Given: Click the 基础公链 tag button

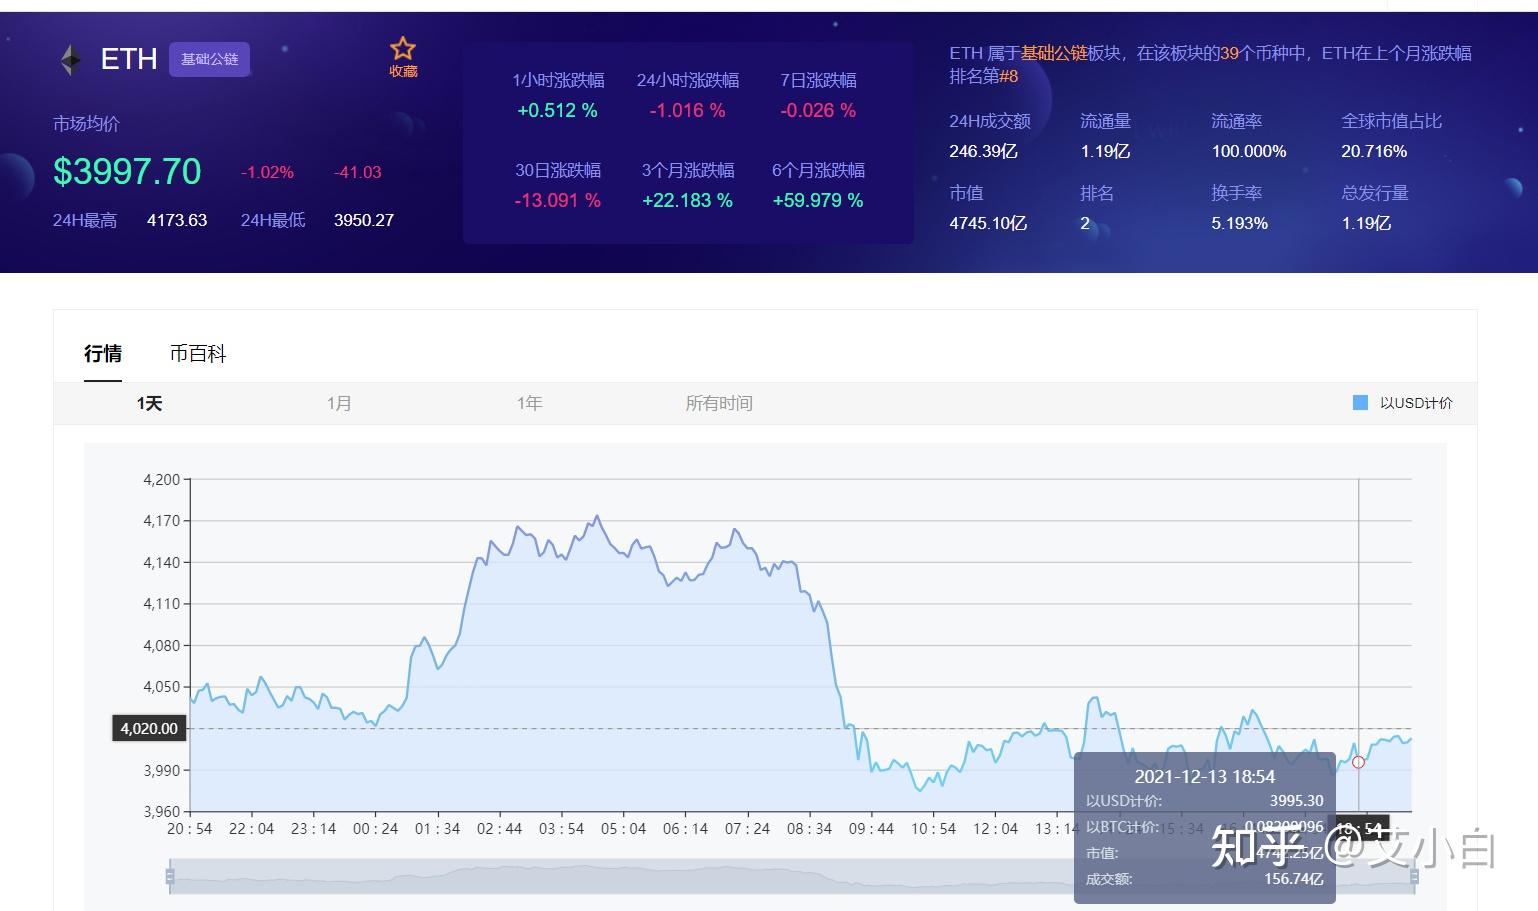Looking at the screenshot, I should point(209,59).
